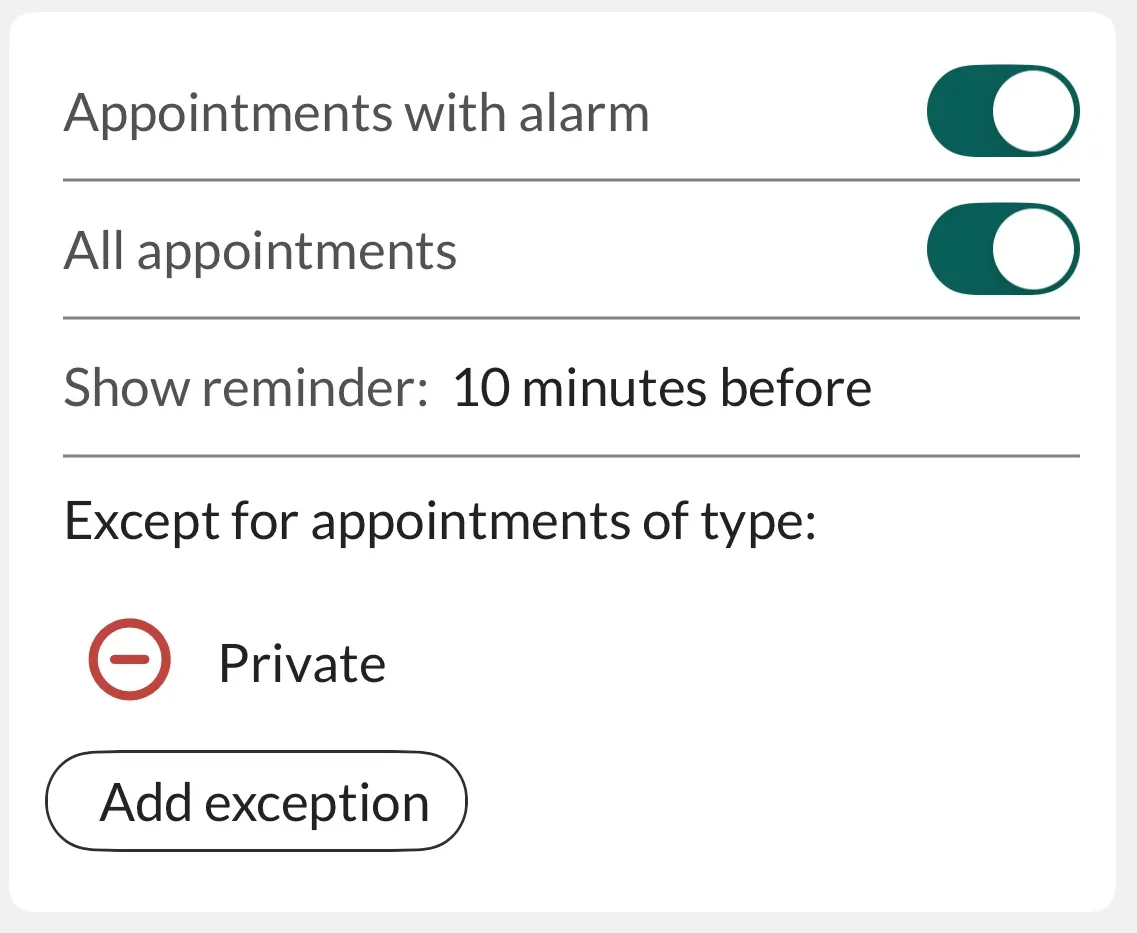1137x933 pixels.
Task: Open the 10 minutes before reminder picker
Action: coord(661,388)
